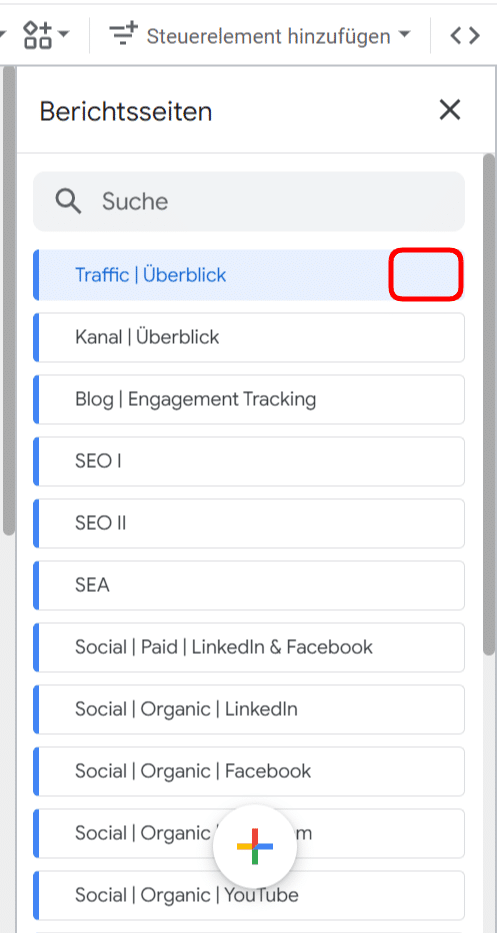The image size is (497, 933).
Task: Open Social | Organic | LinkedIn page
Action: coord(249,709)
